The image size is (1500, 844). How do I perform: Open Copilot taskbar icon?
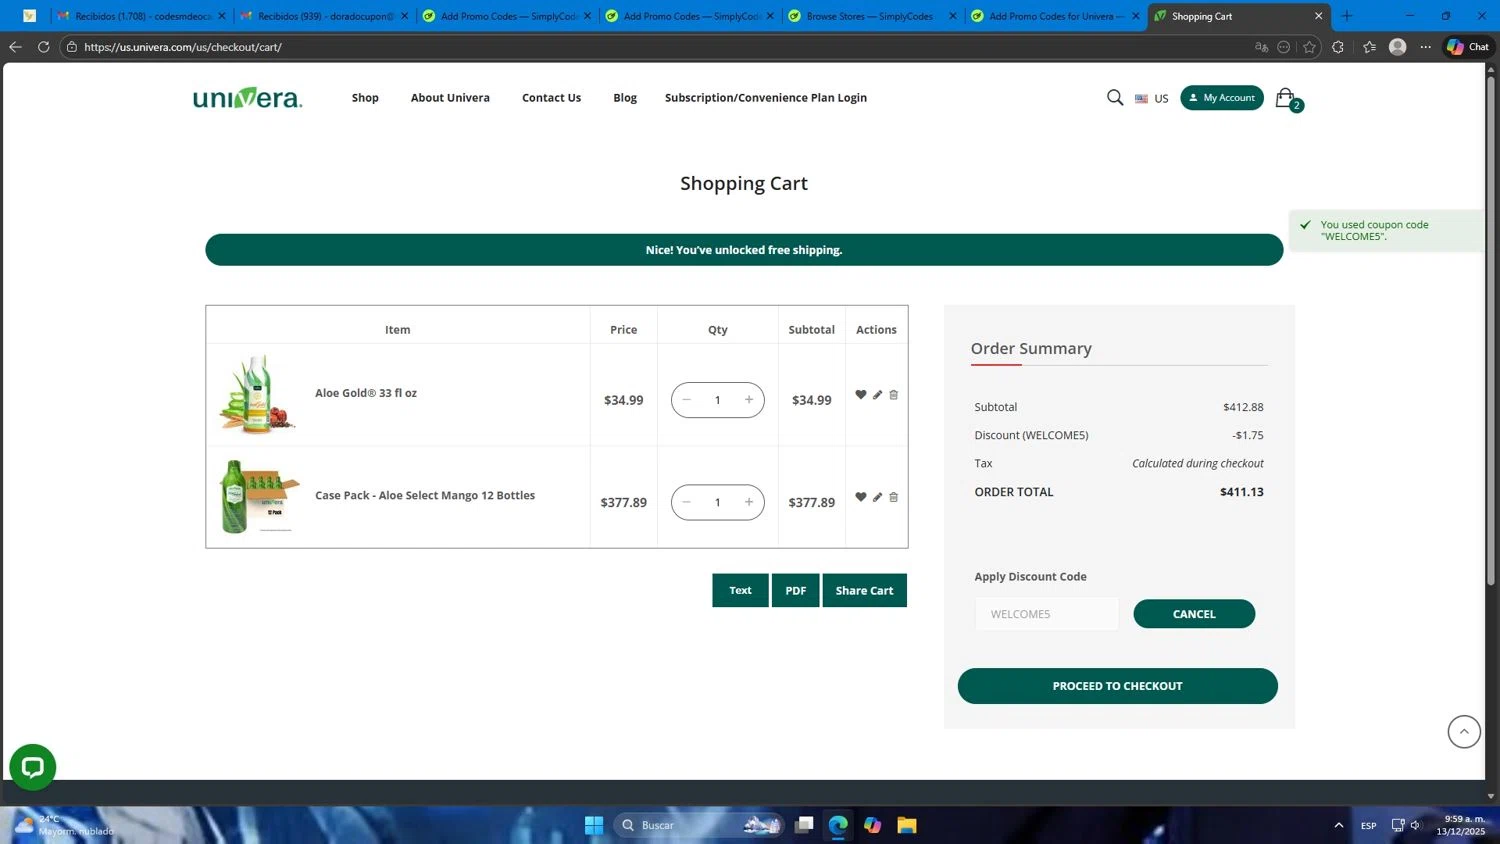pos(873,825)
